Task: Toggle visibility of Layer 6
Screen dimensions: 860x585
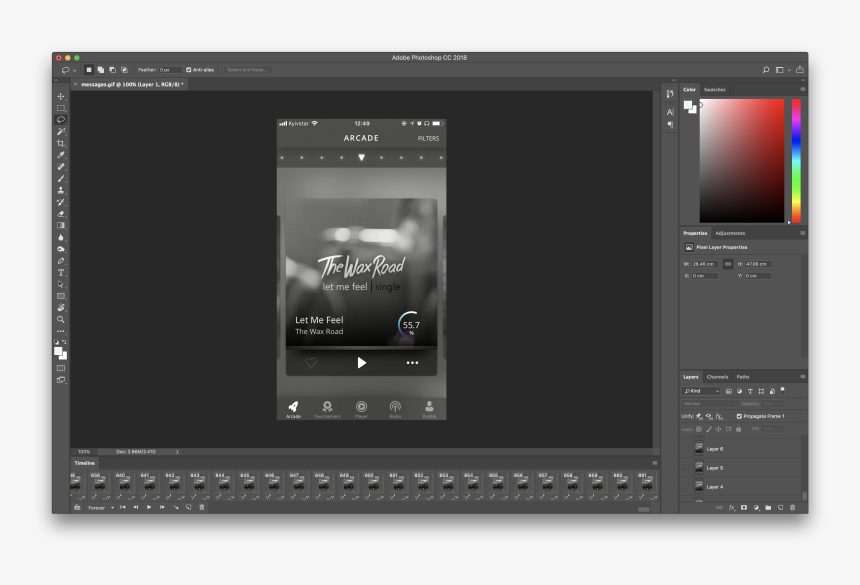Action: point(686,448)
